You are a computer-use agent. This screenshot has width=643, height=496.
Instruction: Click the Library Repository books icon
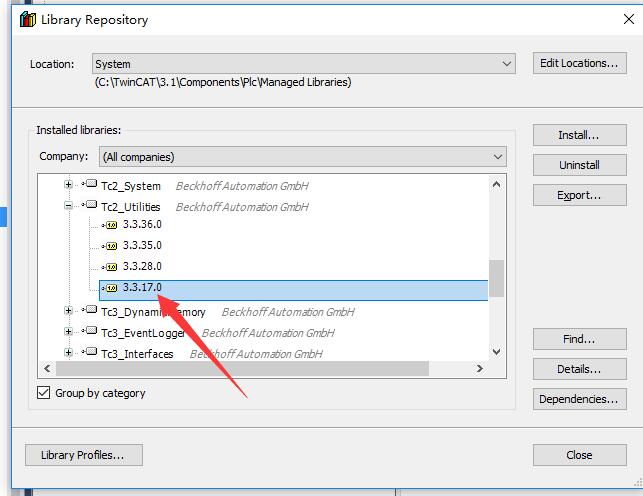pos(28,19)
